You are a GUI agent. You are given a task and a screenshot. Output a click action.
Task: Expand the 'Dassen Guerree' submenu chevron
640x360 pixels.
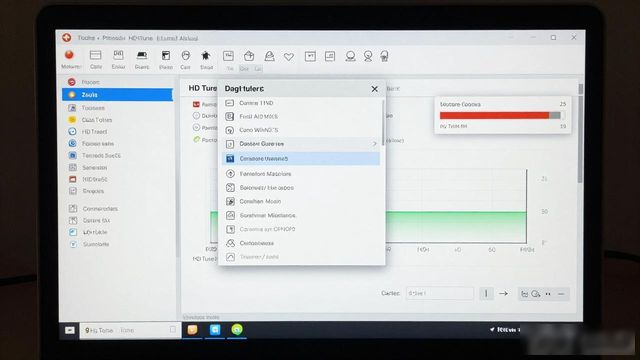pyautogui.click(x=374, y=144)
